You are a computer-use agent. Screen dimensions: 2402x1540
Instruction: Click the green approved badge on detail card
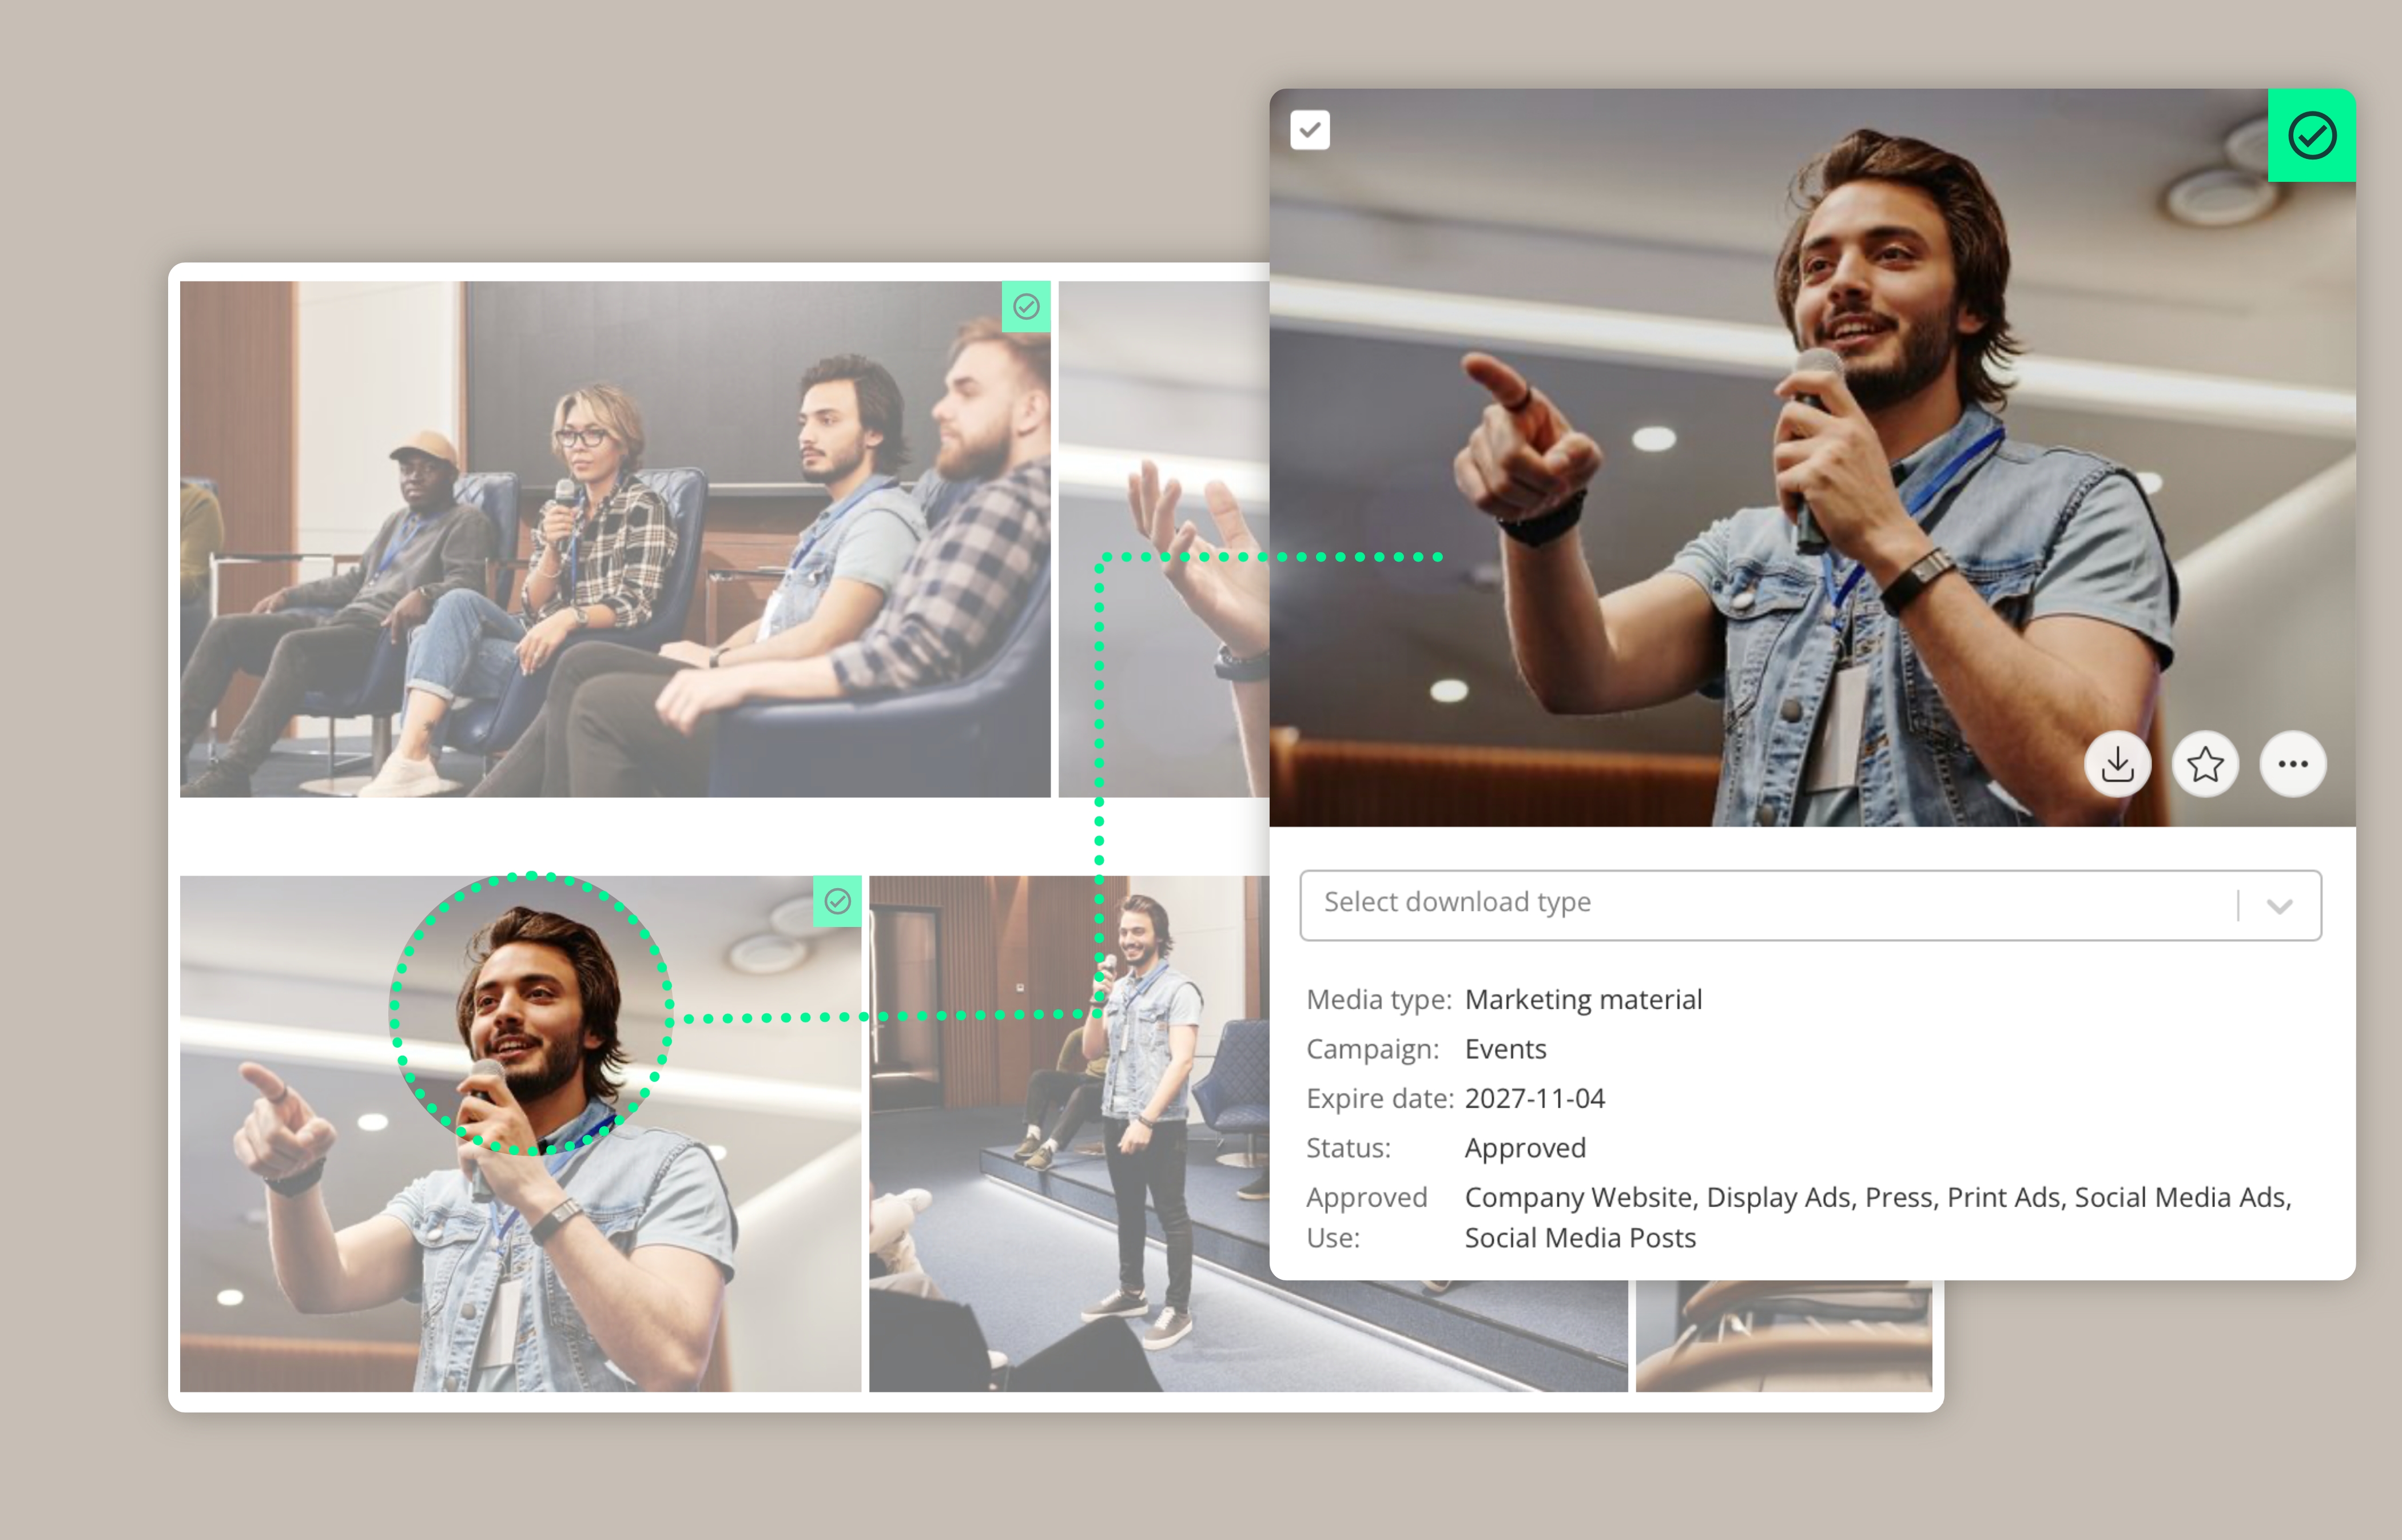(2311, 136)
